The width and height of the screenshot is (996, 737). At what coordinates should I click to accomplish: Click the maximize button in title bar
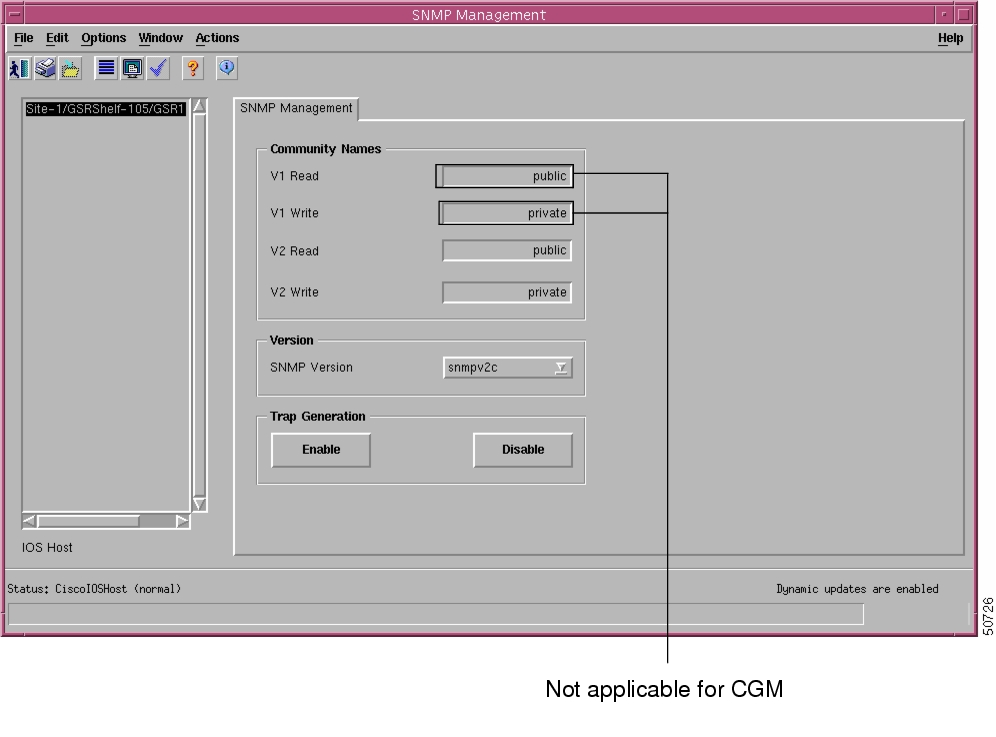pos(964,14)
